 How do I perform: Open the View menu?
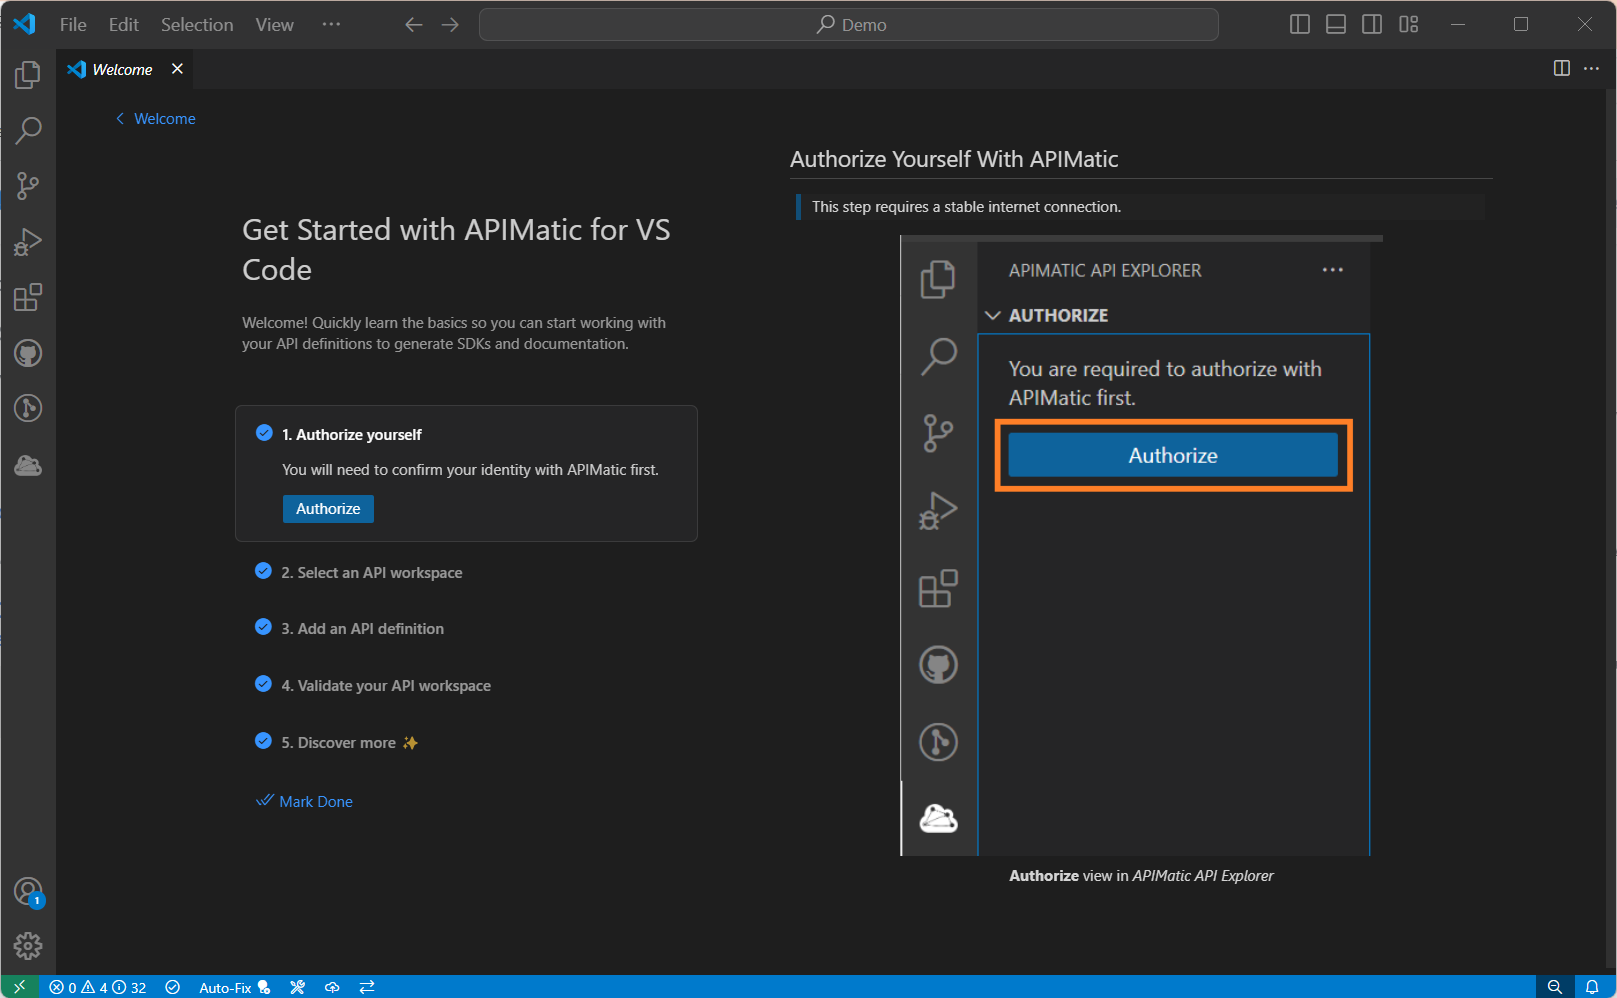tap(275, 24)
